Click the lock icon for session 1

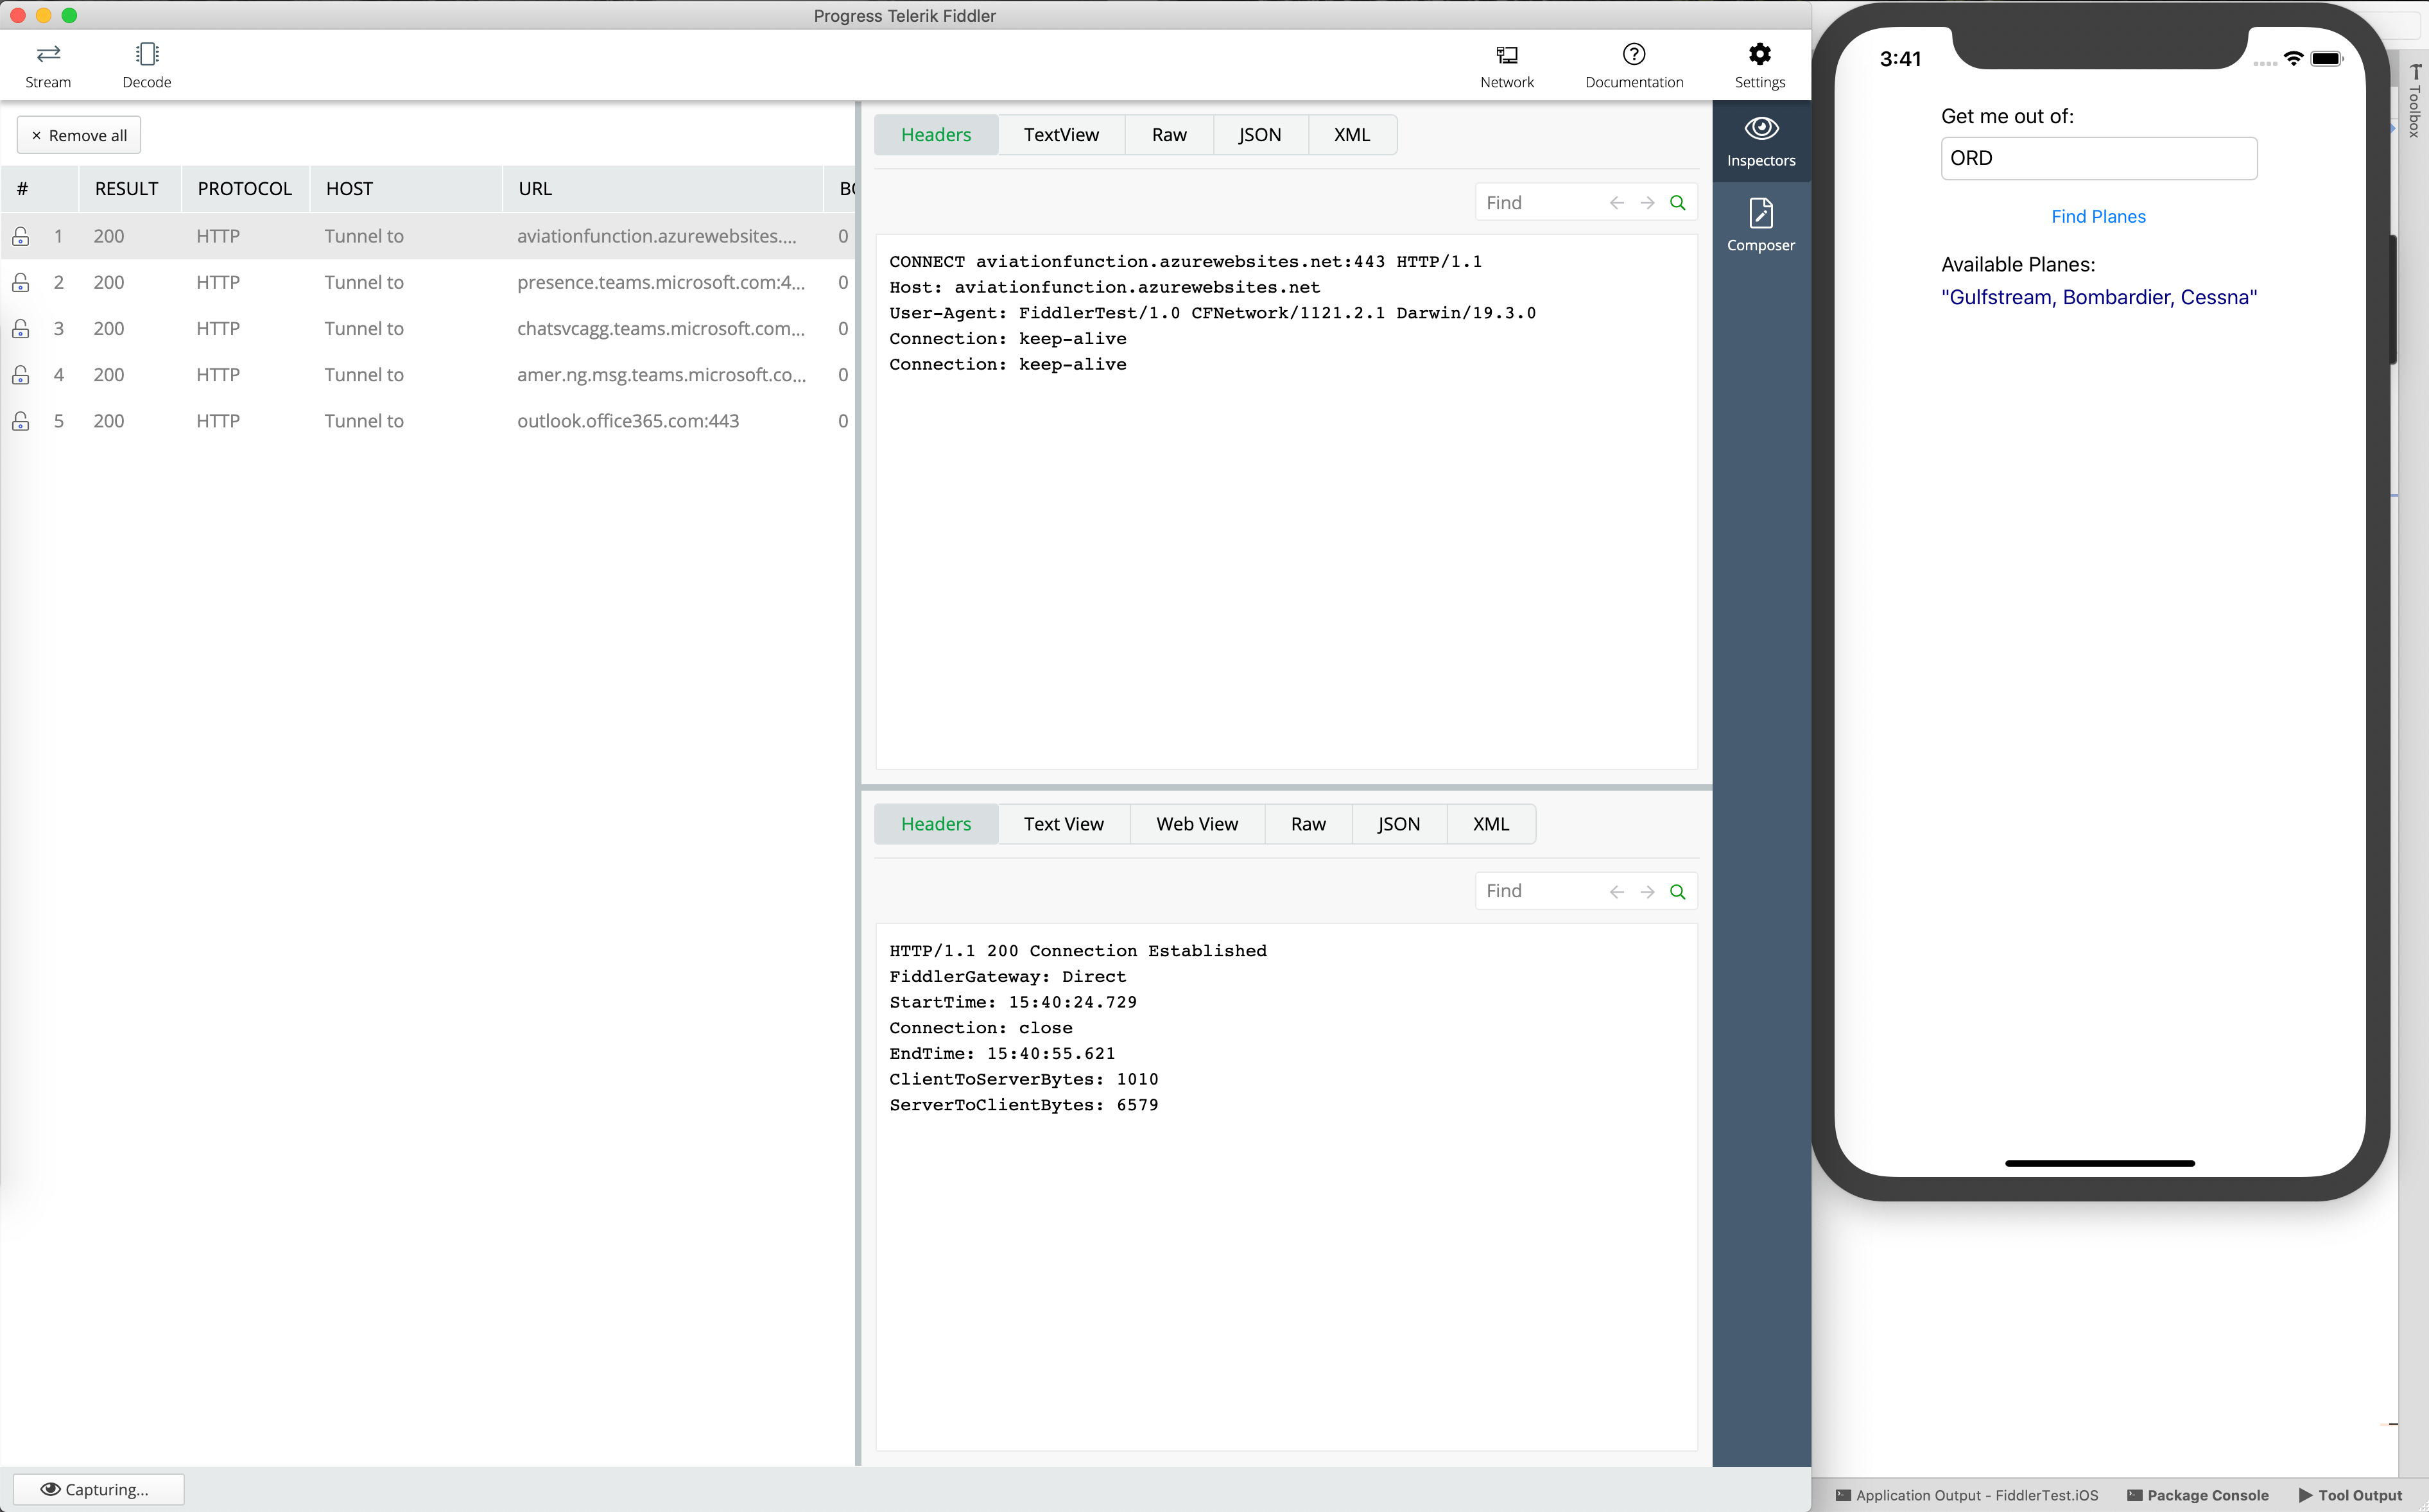tap(20, 236)
